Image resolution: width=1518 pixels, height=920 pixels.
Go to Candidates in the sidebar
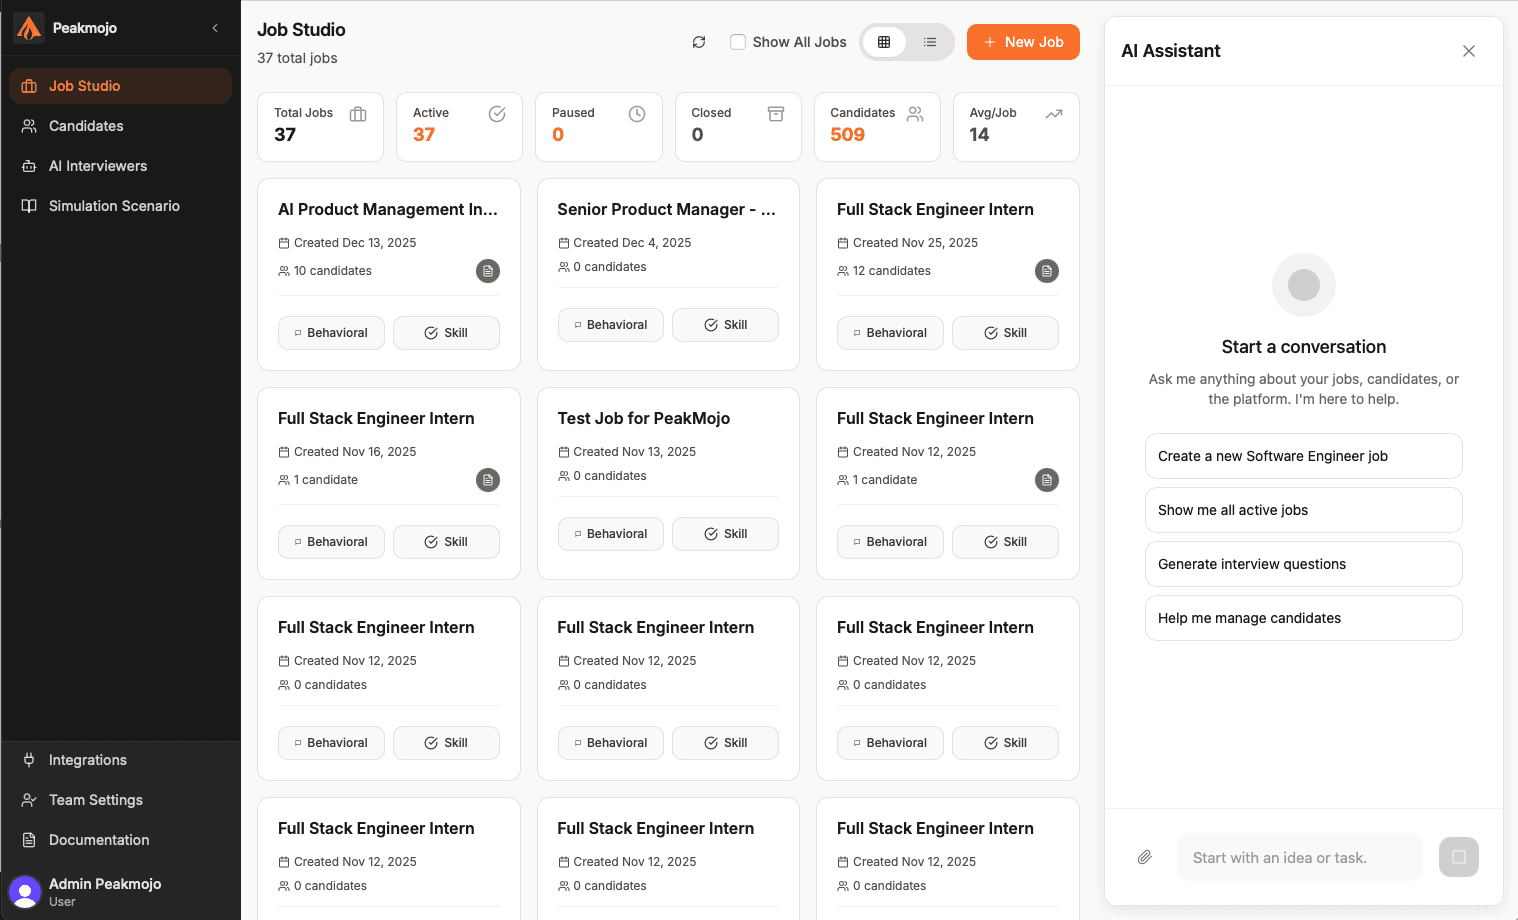click(x=120, y=126)
